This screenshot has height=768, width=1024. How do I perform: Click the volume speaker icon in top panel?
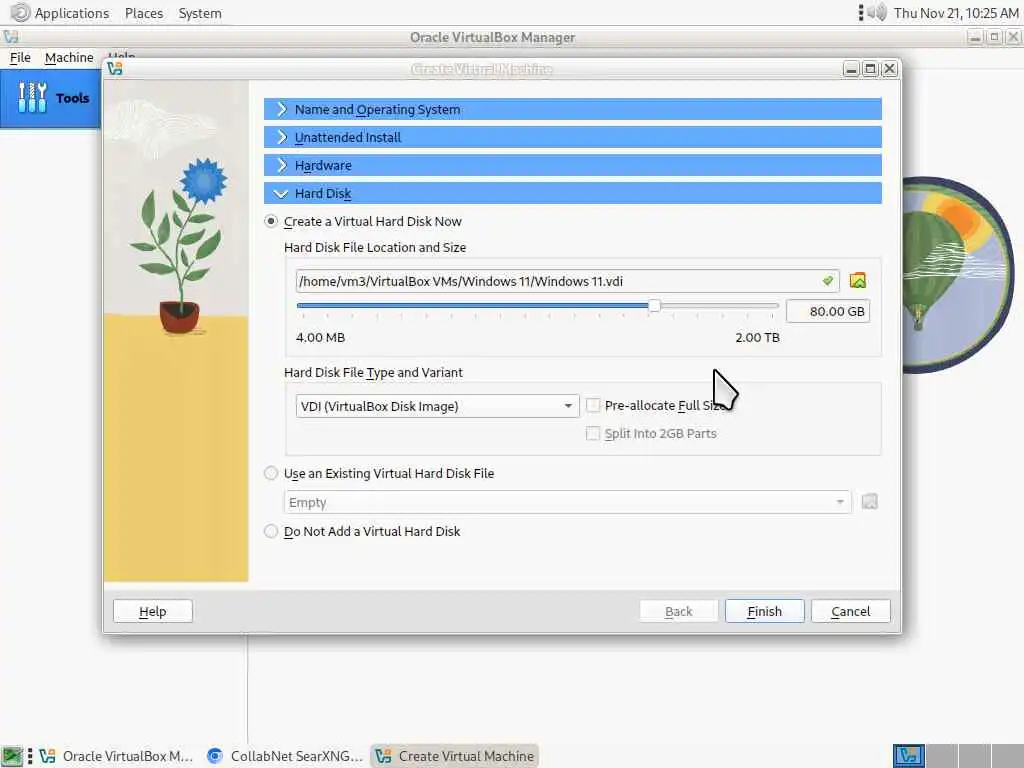(878, 12)
